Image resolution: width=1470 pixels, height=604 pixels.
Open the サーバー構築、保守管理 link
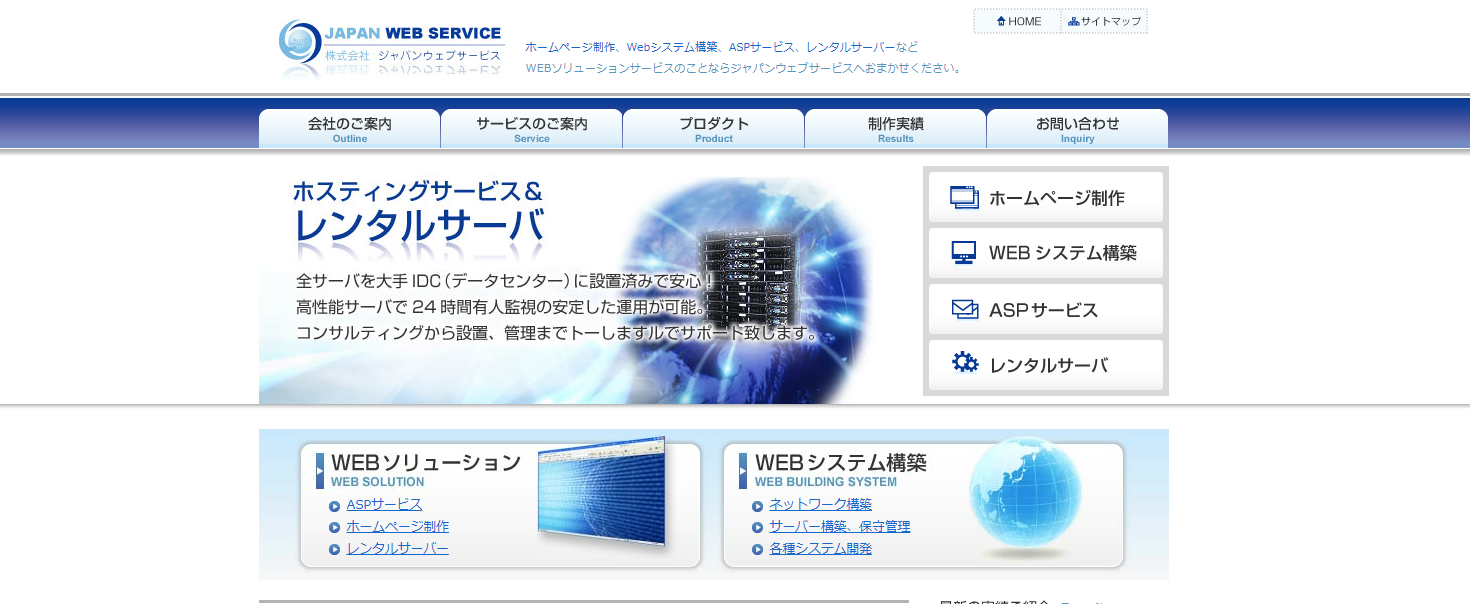[x=839, y=527]
